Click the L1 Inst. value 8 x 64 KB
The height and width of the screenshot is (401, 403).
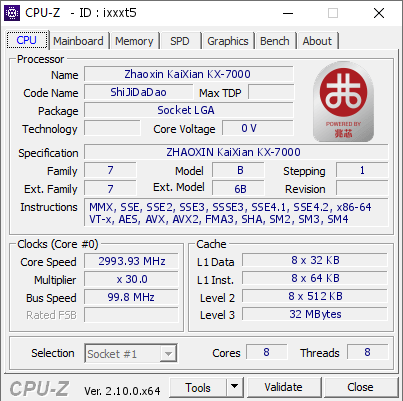[315, 278]
